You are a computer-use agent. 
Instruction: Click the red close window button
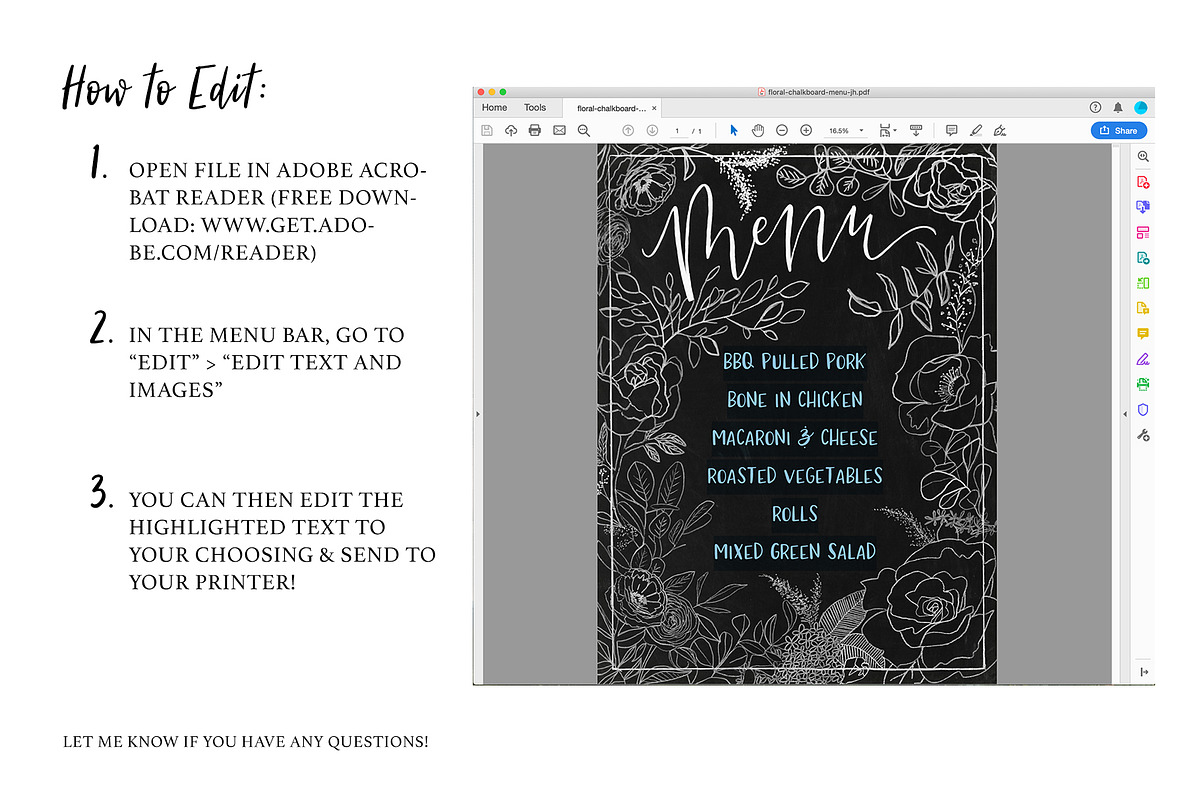pyautogui.click(x=480, y=92)
